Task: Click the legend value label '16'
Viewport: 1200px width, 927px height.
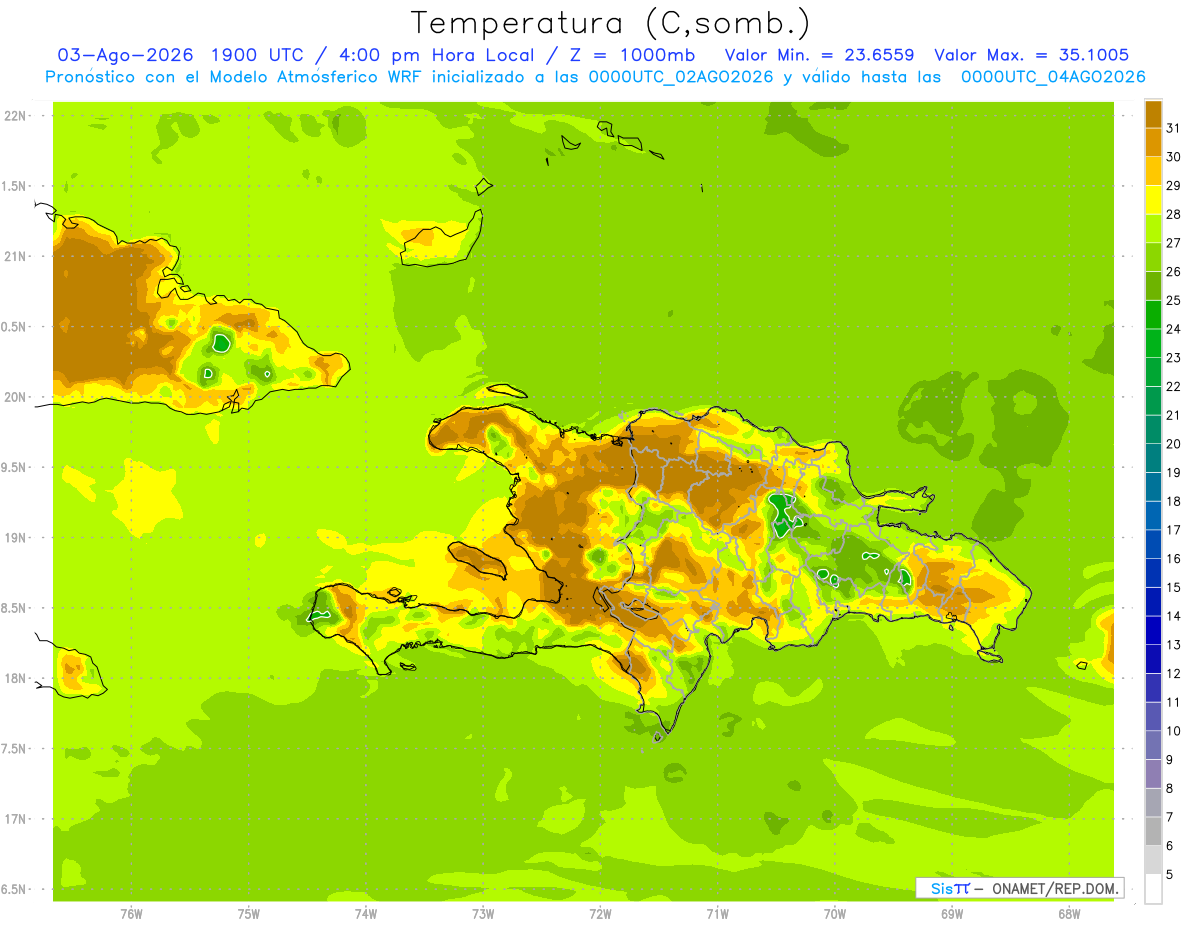Action: pos(1174,559)
